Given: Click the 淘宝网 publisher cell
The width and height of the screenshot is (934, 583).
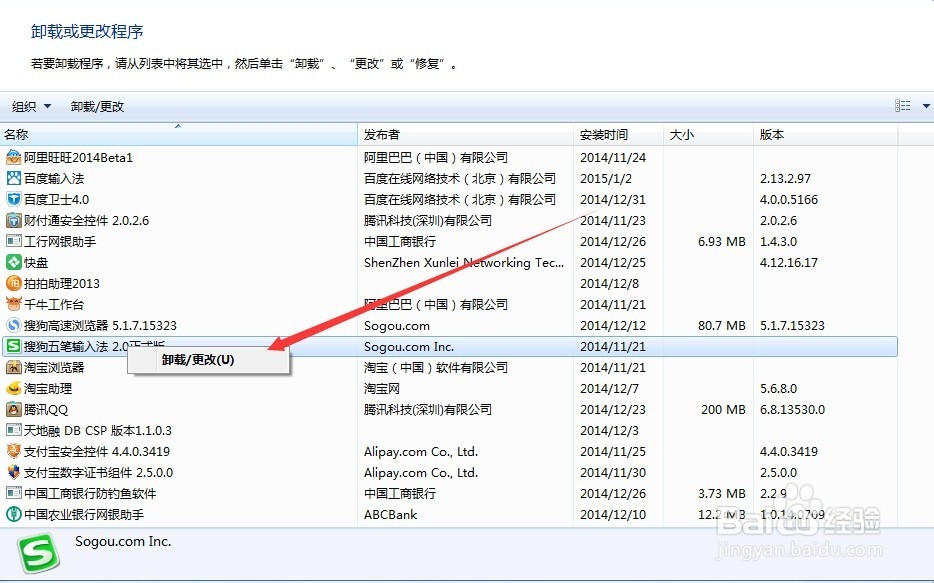Looking at the screenshot, I should (381, 388).
